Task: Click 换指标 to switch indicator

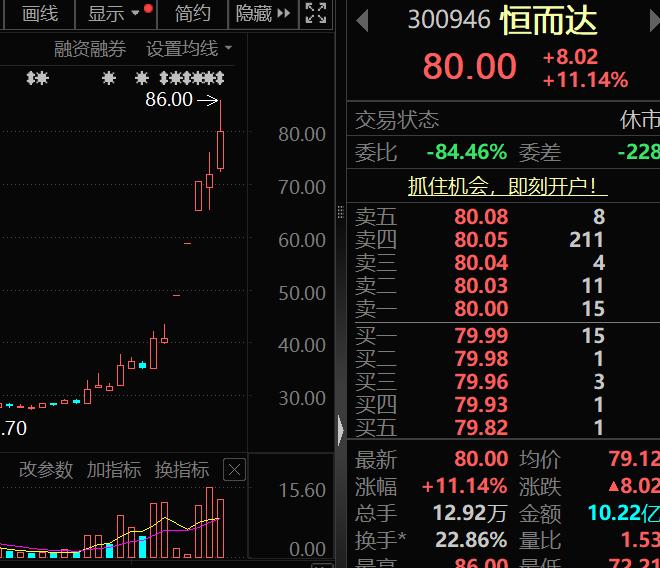Action: 182,469
